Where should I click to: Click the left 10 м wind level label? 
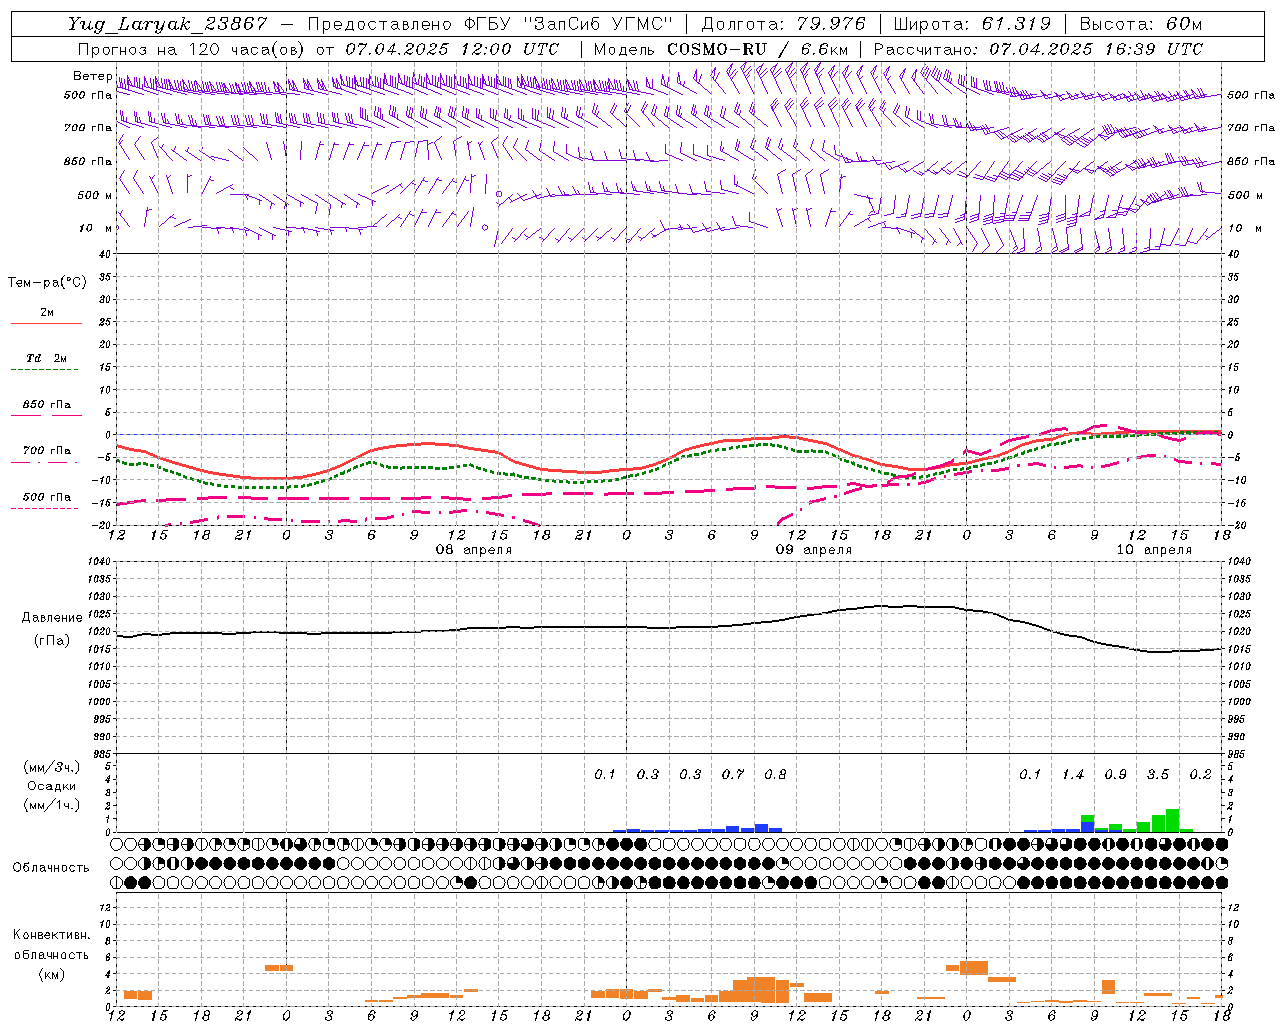96,228
